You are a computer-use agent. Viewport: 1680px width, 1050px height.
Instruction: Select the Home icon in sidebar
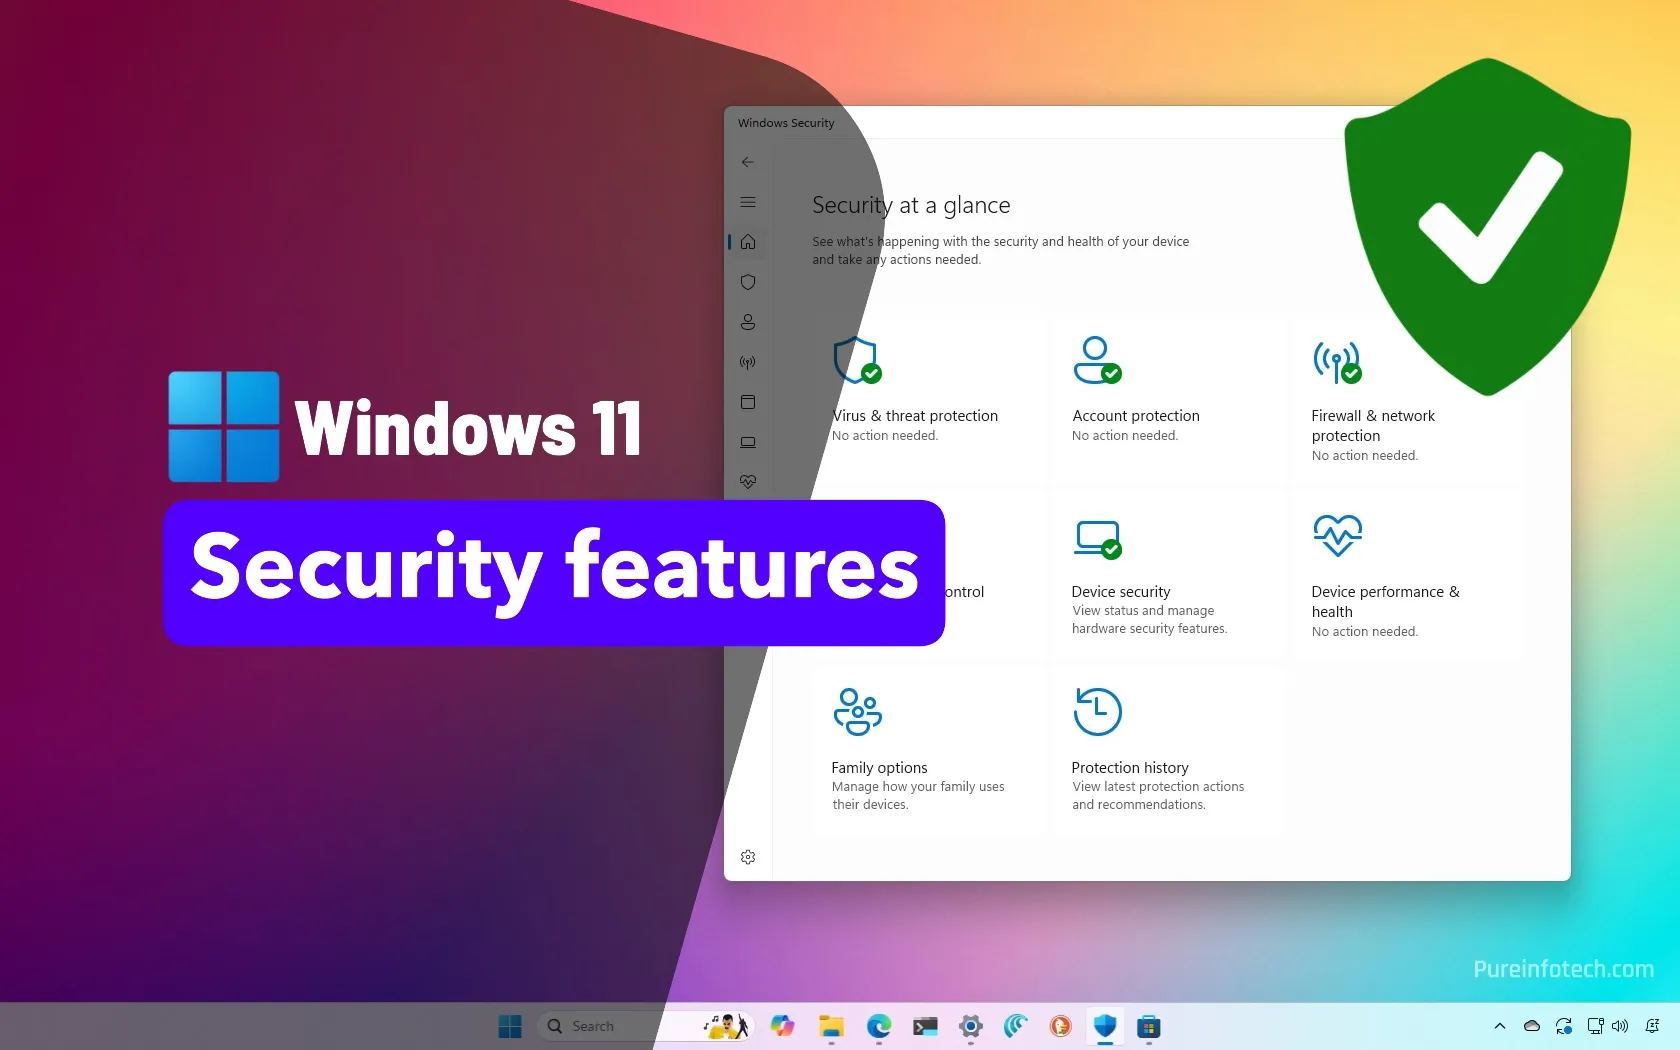(x=747, y=242)
